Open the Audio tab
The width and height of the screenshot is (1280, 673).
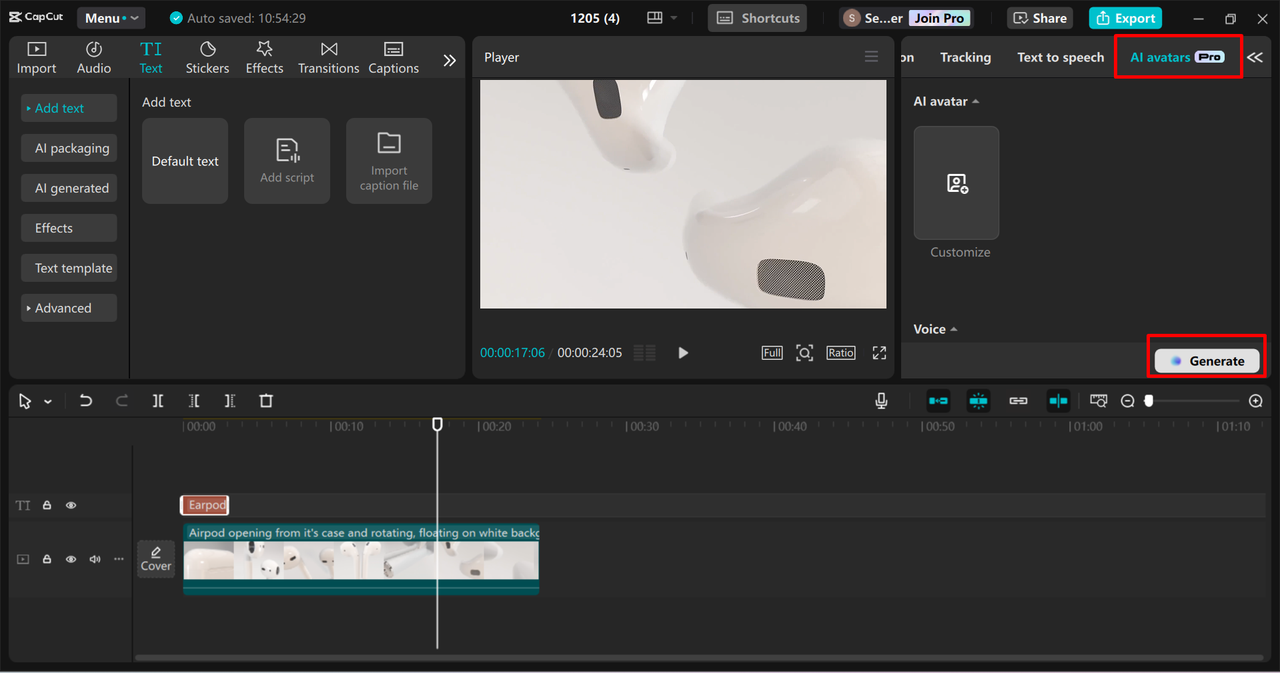(x=94, y=58)
